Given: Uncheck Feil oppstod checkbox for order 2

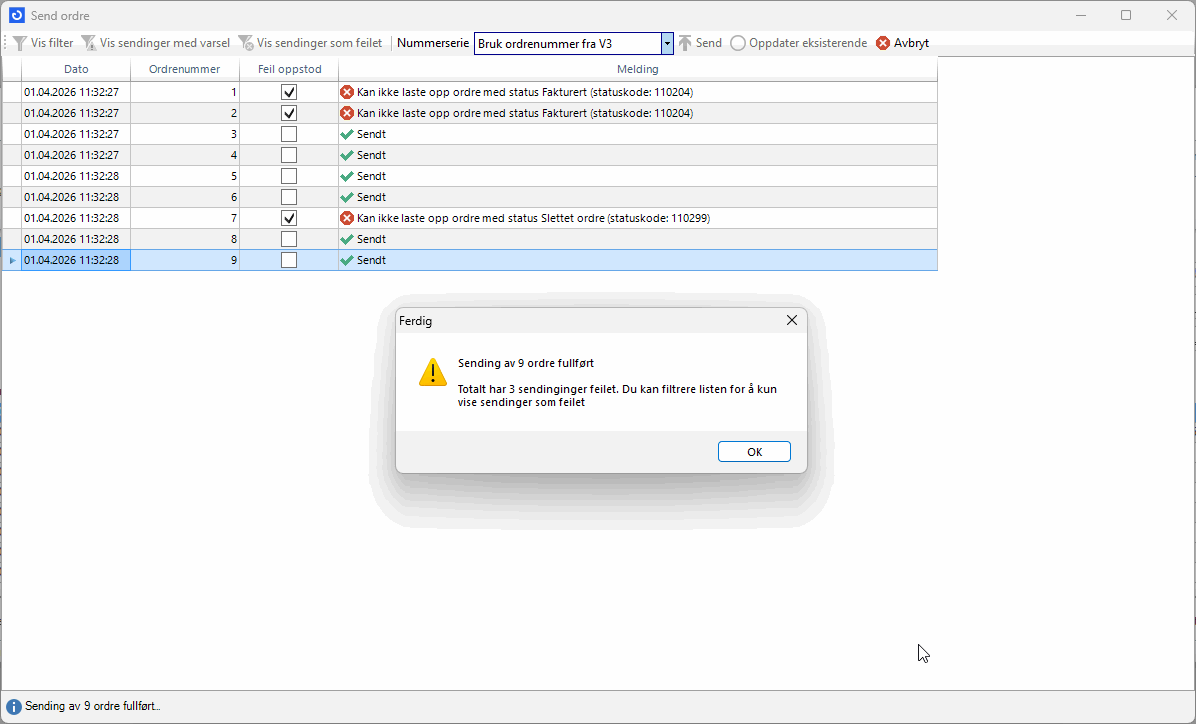Looking at the screenshot, I should 289,113.
